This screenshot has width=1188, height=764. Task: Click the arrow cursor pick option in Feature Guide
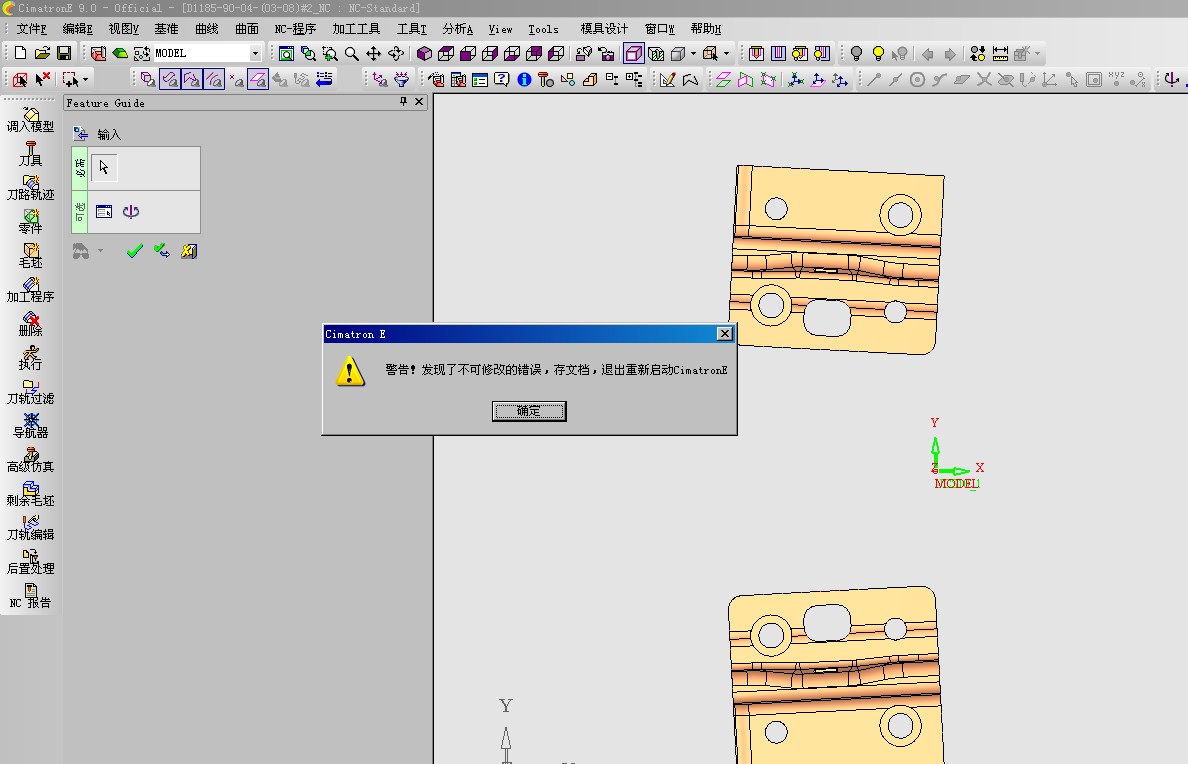click(x=104, y=168)
